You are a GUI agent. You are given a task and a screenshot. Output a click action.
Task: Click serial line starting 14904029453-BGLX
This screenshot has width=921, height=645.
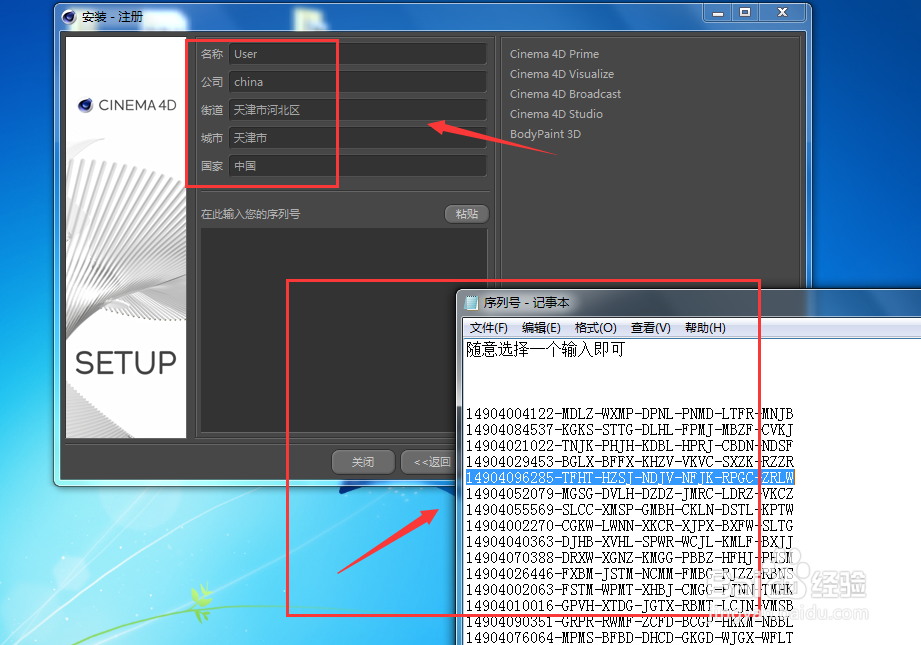[630, 461]
